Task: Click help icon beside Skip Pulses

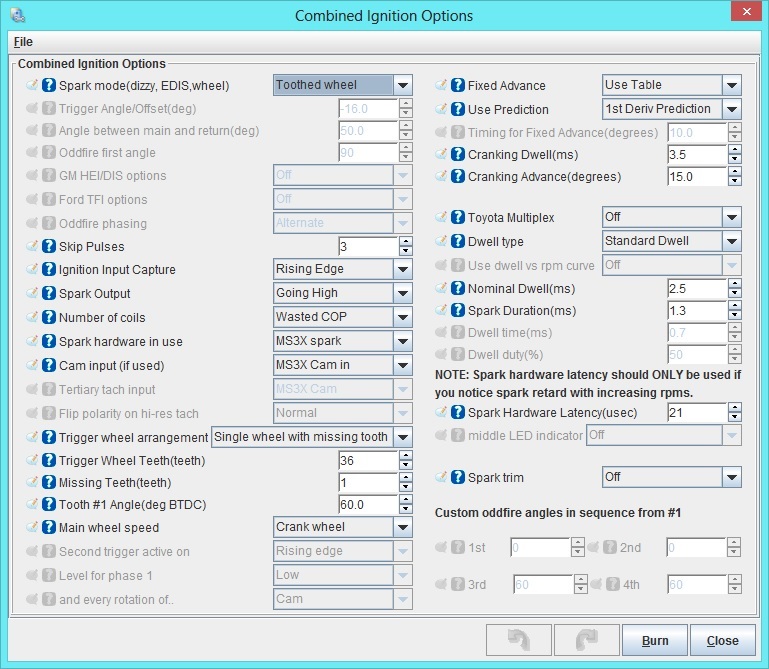Action: click(x=49, y=246)
